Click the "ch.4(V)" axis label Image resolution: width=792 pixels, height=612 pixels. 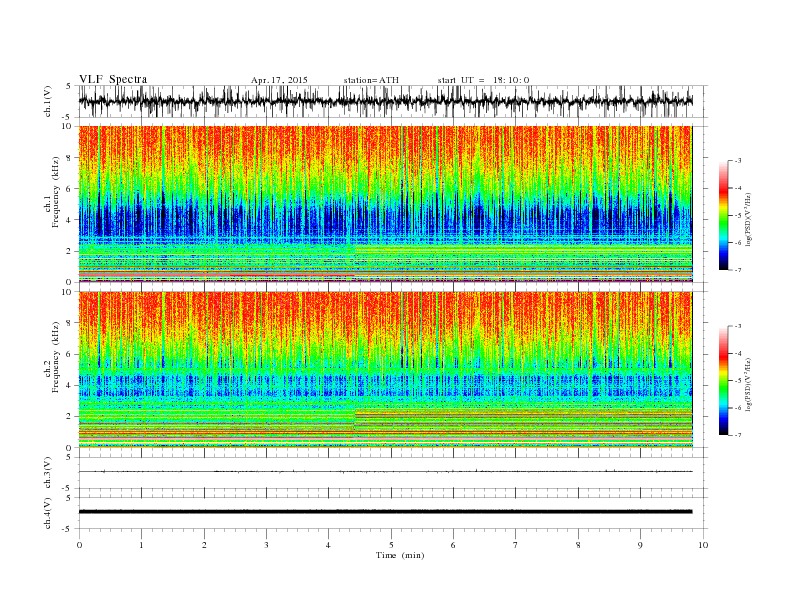(48, 513)
